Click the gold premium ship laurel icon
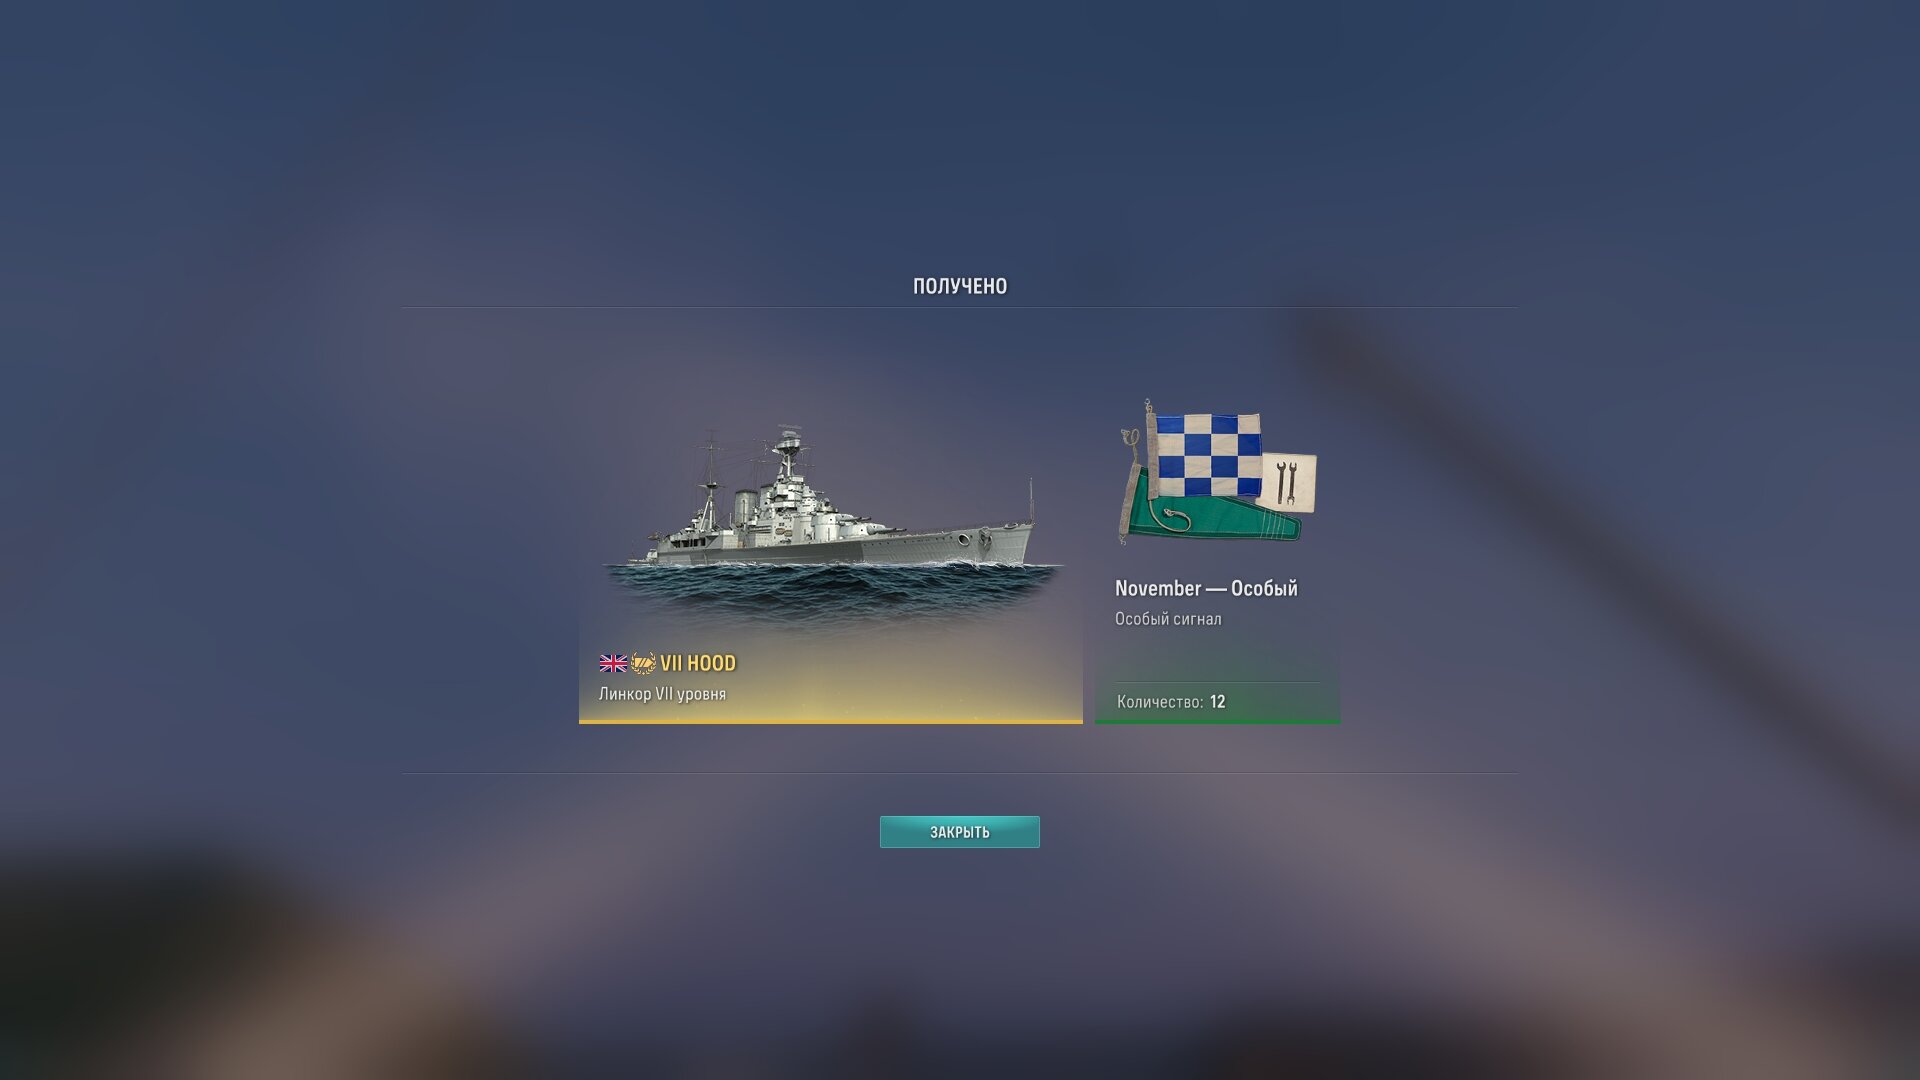The image size is (1920, 1080). [643, 663]
